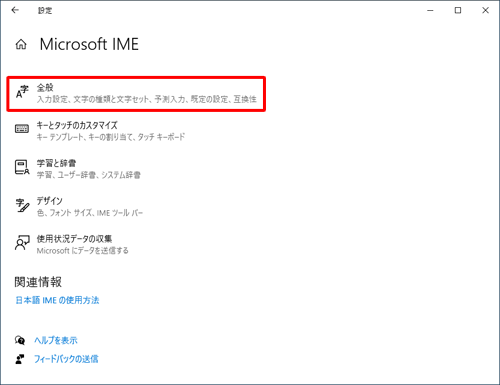Image resolution: width=500 pixels, height=385 pixels.
Task: Click the person icon for 使用状況データの収集
Action: [22, 243]
